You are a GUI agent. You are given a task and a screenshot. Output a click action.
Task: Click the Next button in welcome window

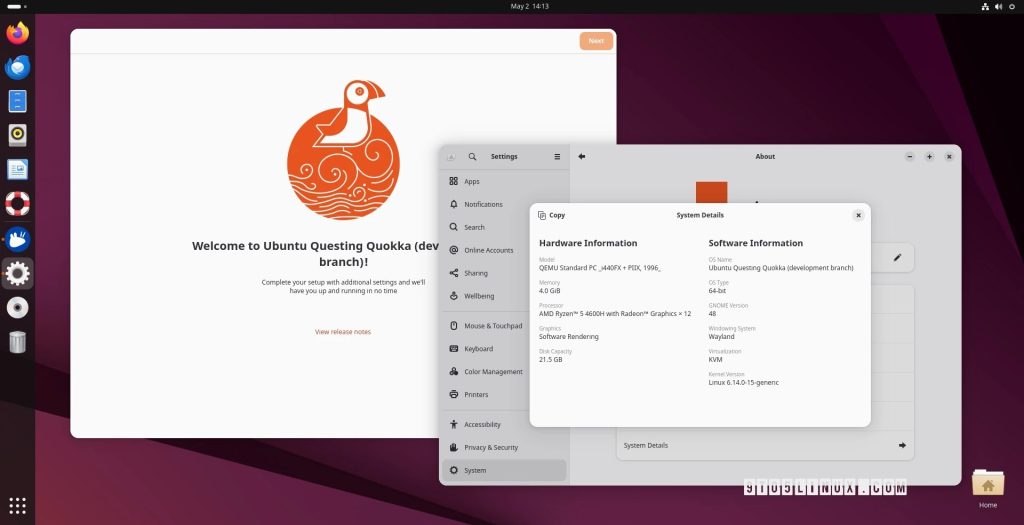[x=596, y=41]
